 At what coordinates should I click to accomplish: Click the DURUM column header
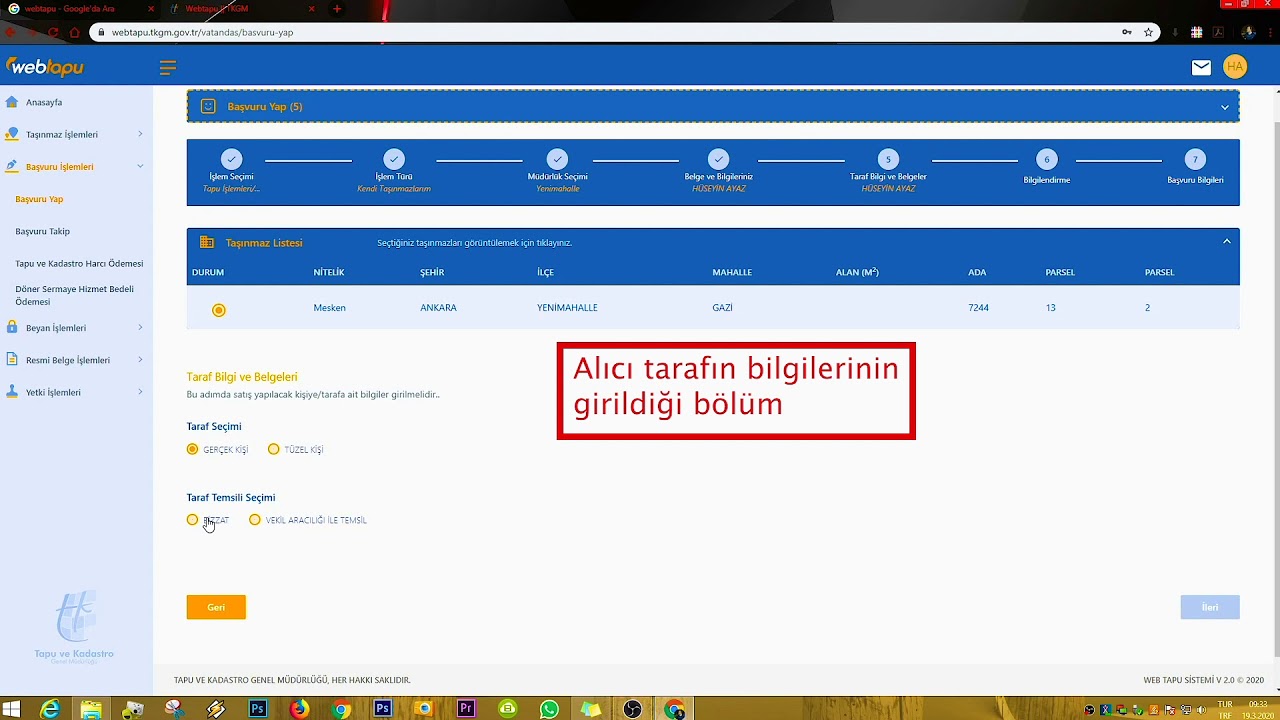pos(208,272)
